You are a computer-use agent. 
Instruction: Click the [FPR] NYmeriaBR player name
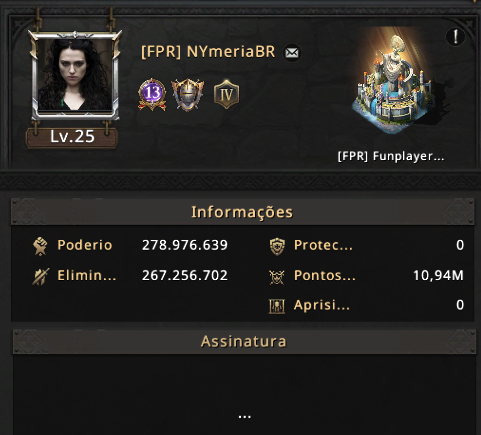[208, 52]
